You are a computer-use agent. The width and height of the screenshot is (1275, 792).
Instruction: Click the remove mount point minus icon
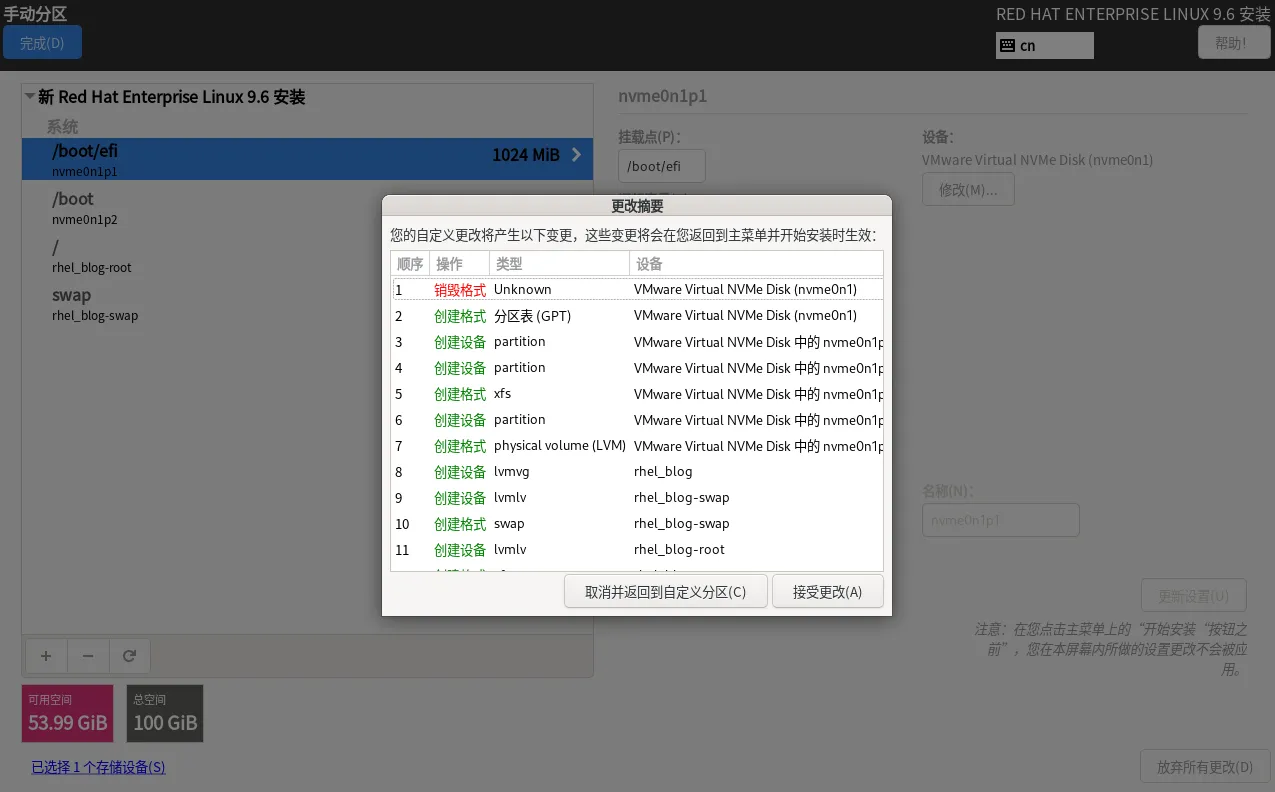click(88, 656)
